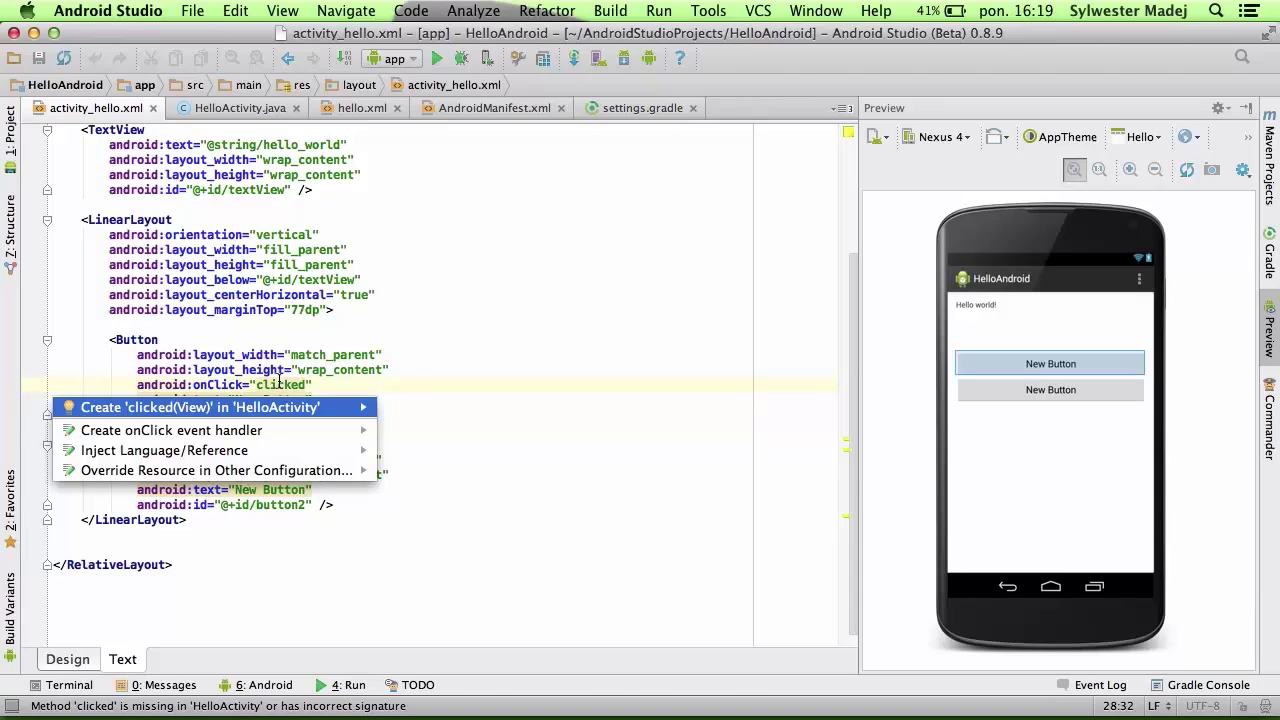Viewport: 1280px width, 720px height.
Task: Switch to the AndroidManifest.xml tab
Action: tap(494, 108)
